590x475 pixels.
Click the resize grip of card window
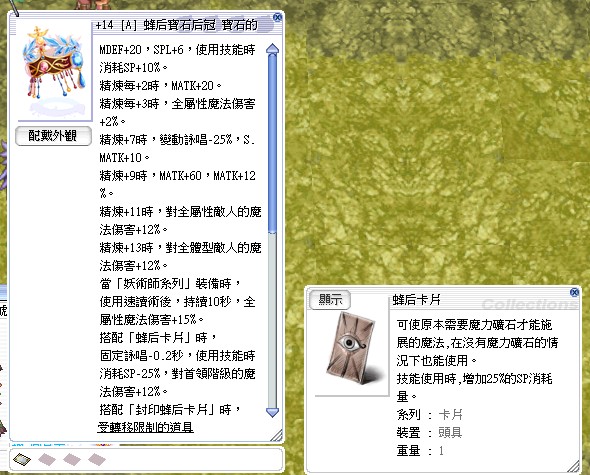tap(573, 466)
